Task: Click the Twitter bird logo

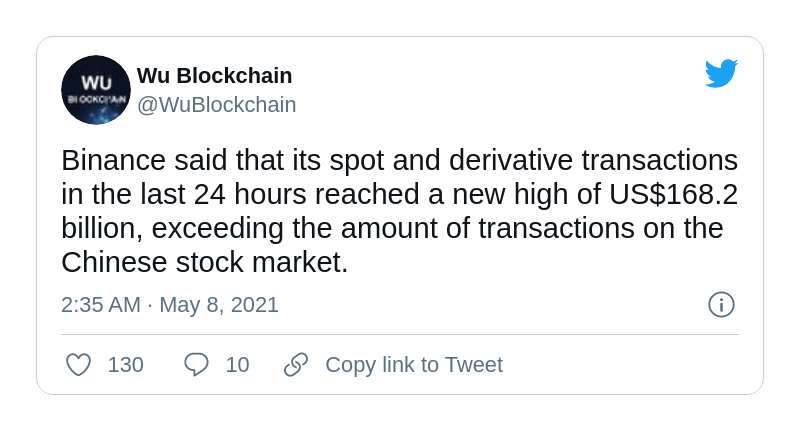Action: [x=721, y=73]
